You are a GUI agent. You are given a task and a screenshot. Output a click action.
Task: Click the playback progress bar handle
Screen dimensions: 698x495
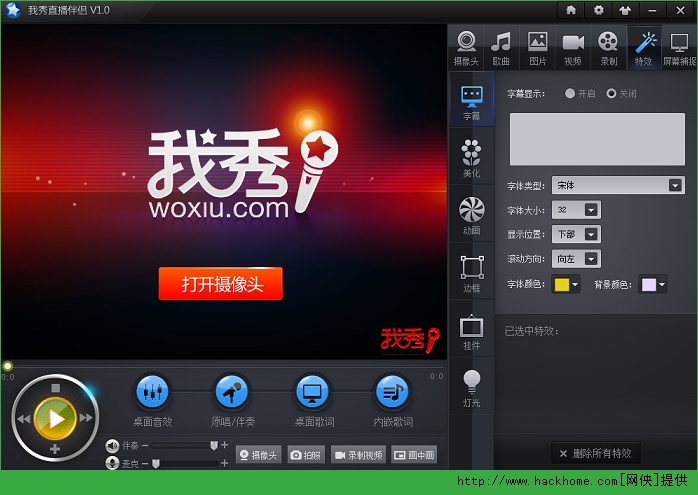(x=7, y=366)
